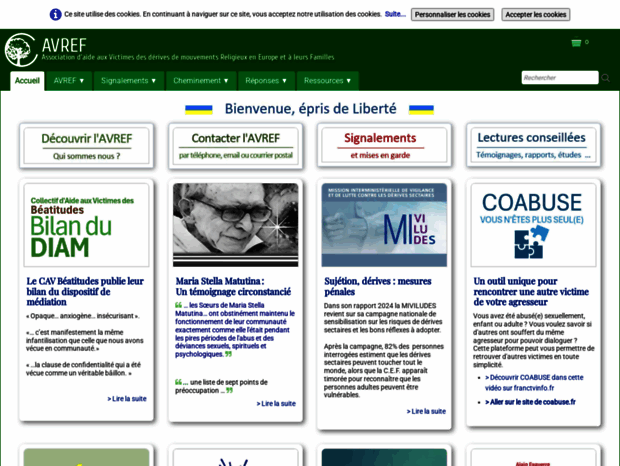Click the Bienvenue, épris de Liberté heading

(310, 109)
